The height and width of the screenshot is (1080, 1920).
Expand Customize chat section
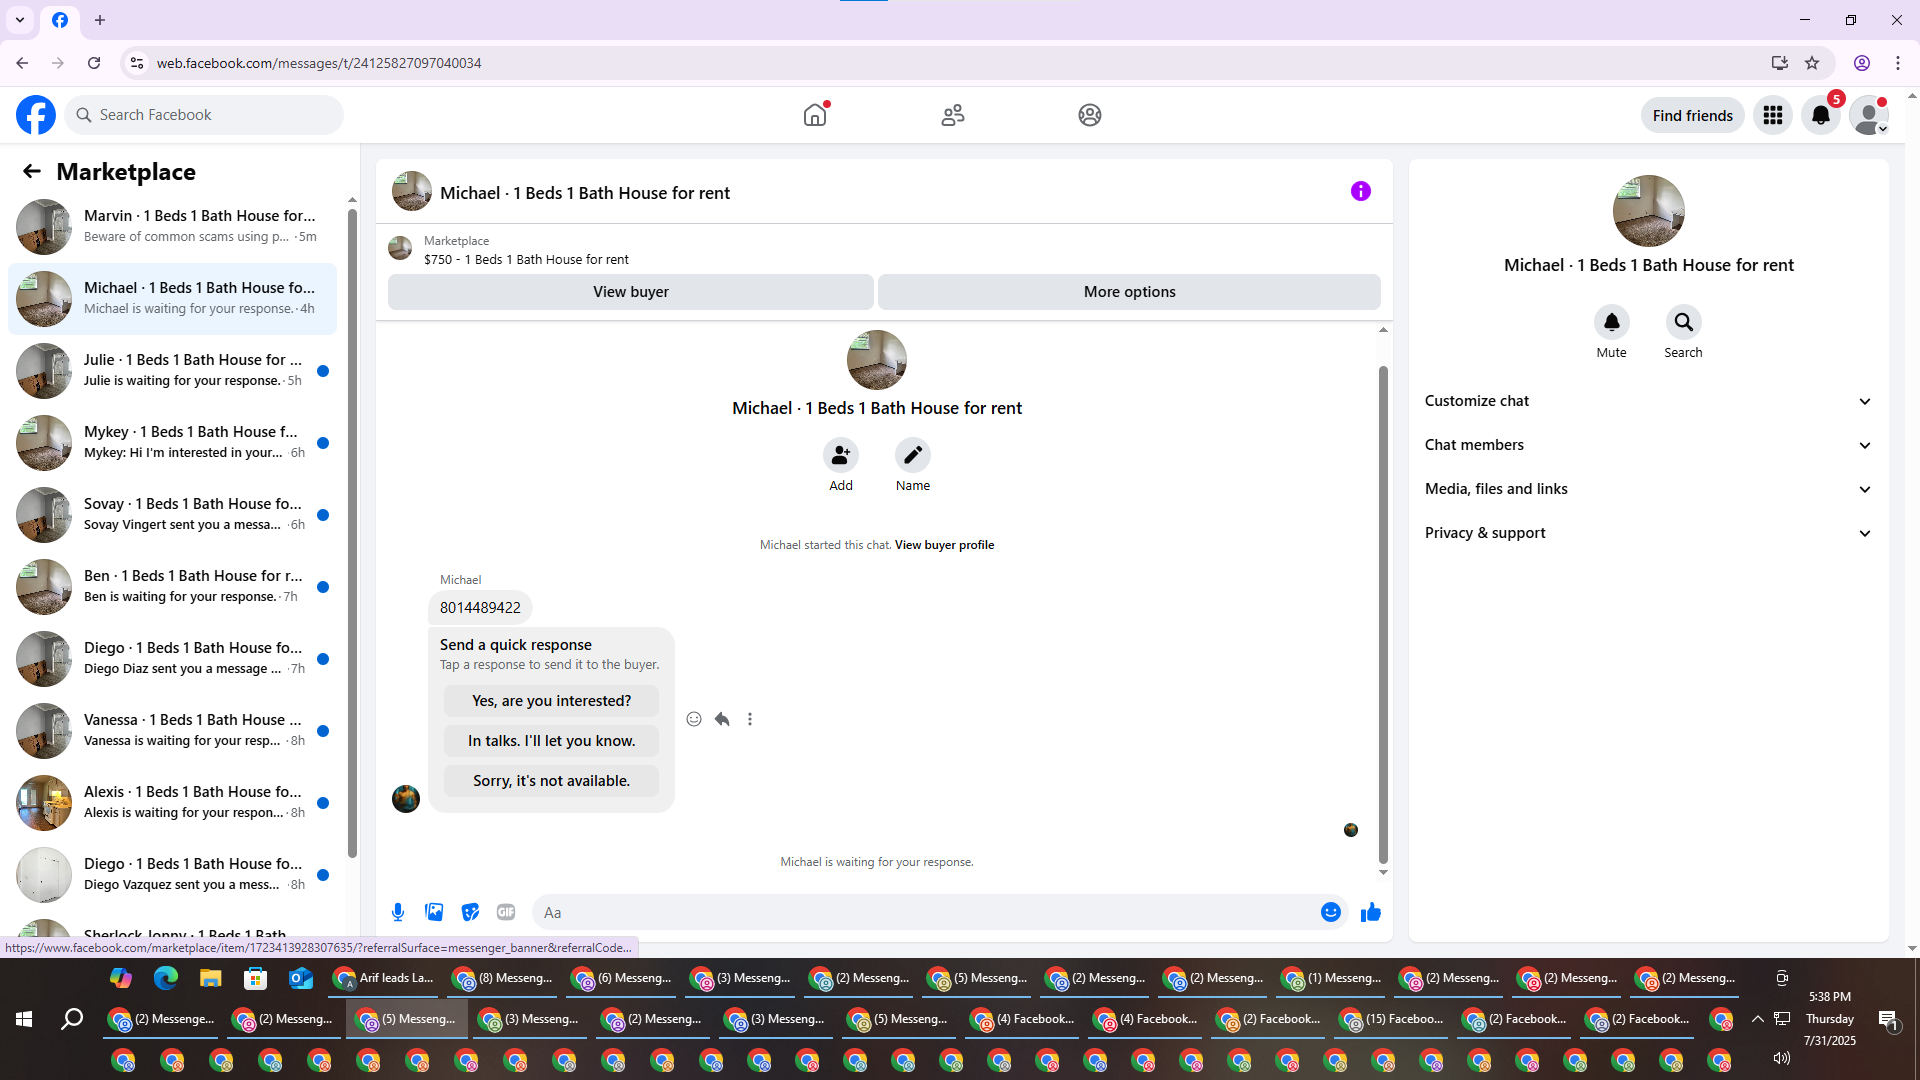[1647, 401]
